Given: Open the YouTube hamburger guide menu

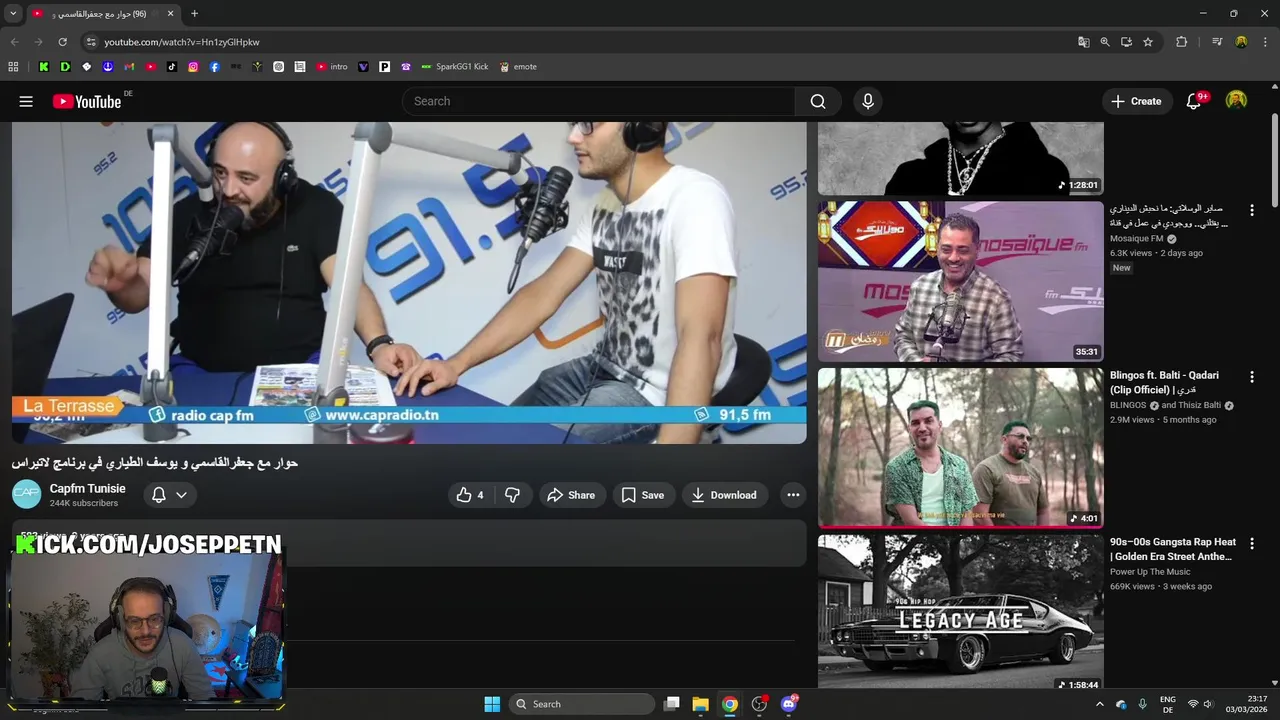Looking at the screenshot, I should click(26, 101).
